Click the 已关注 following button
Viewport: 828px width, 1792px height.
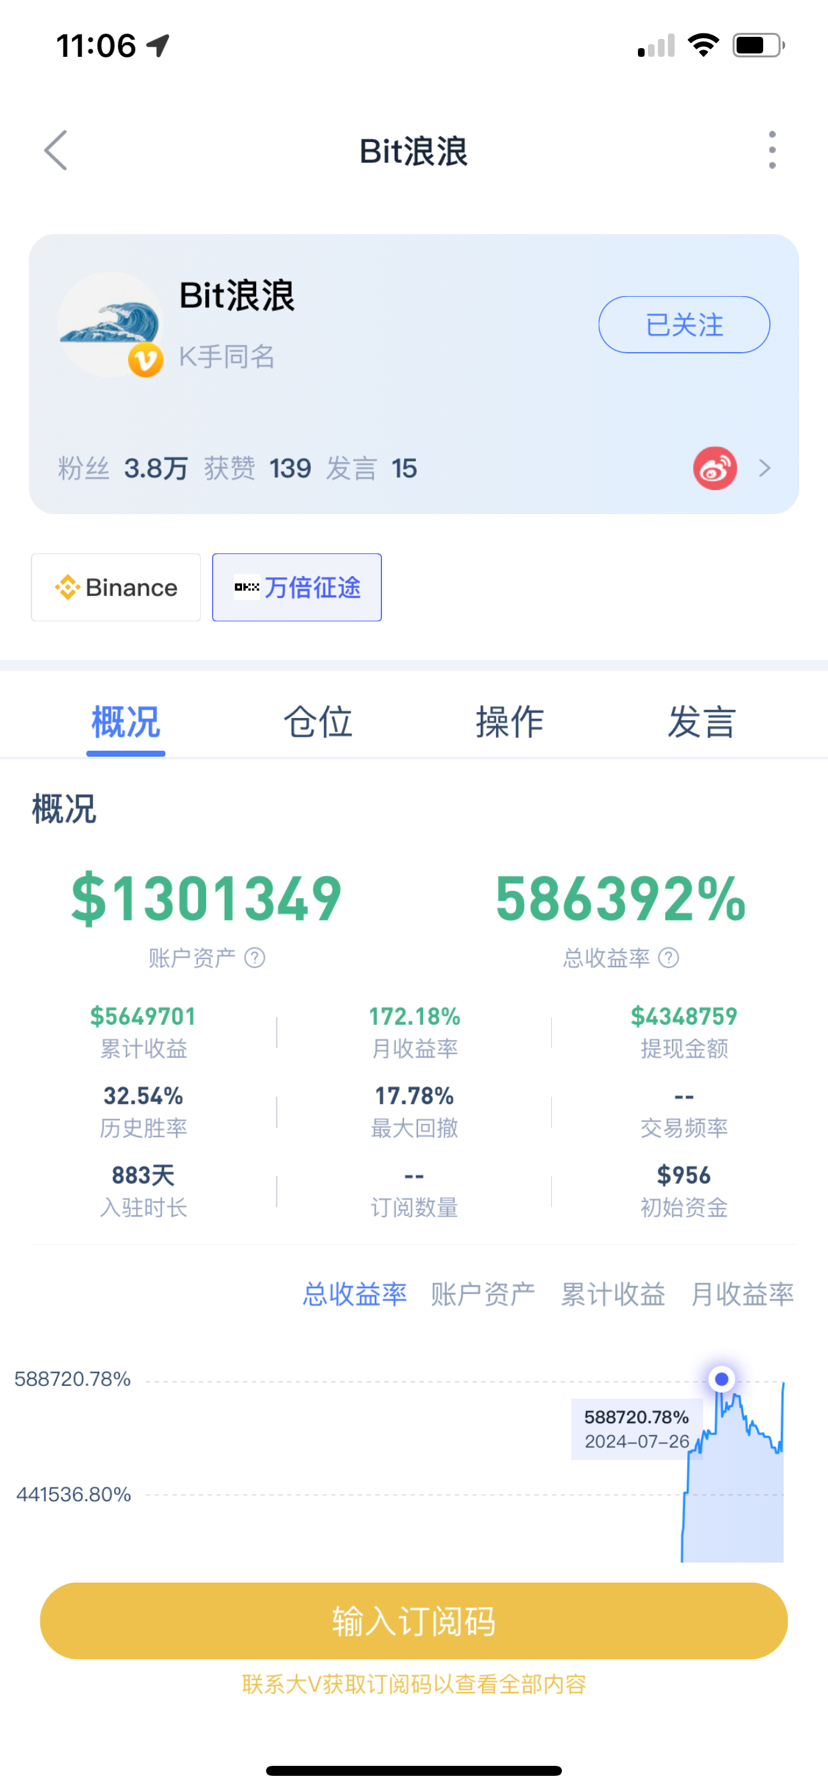click(x=684, y=325)
